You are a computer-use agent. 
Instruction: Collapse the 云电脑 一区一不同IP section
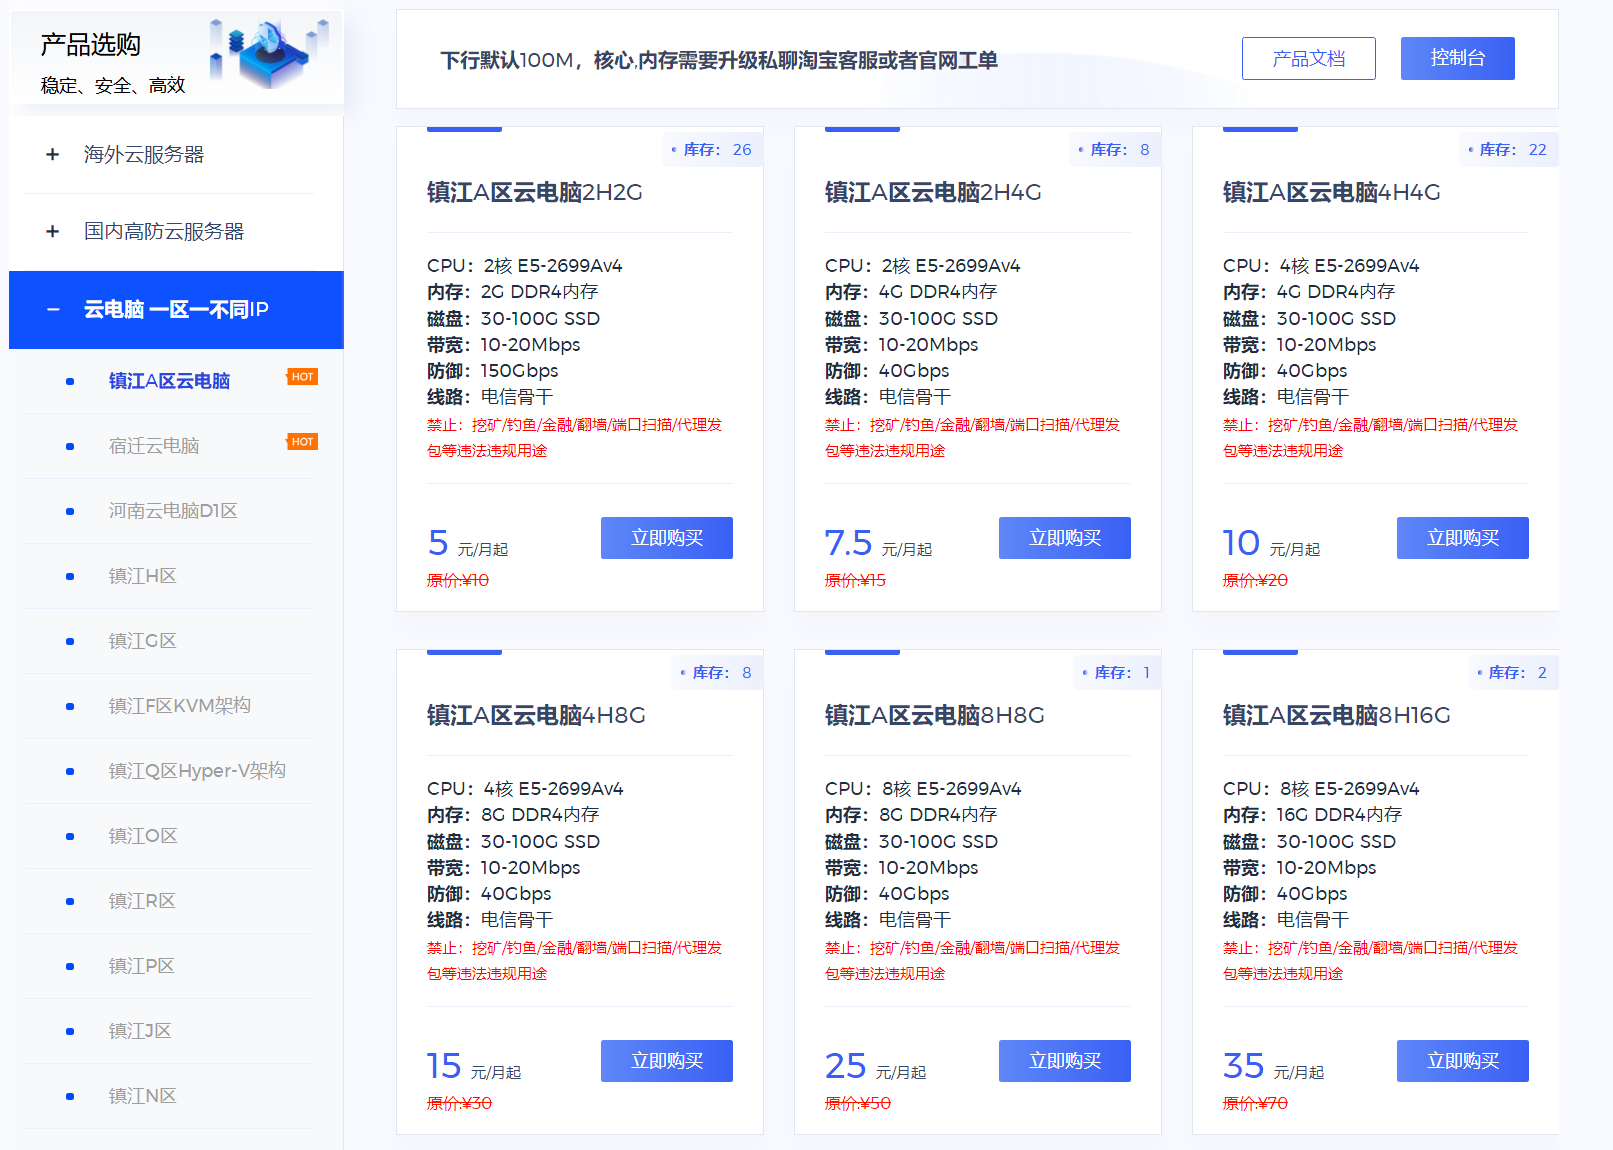176,310
